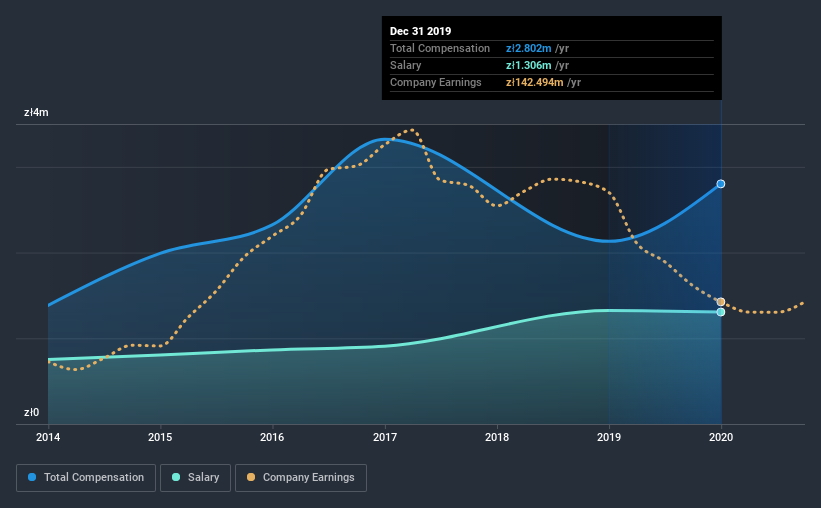Click the Dec 31 2019 tooltip date
This screenshot has width=821, height=508.
click(420, 31)
